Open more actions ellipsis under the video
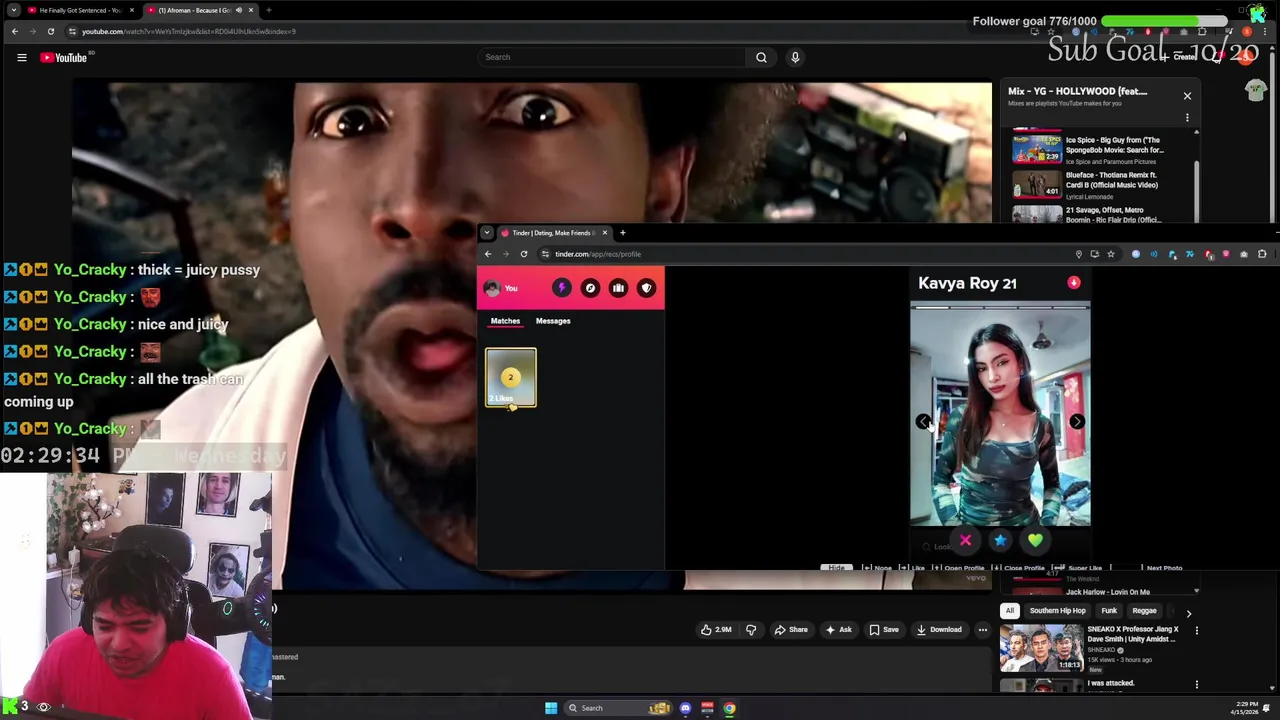The height and width of the screenshot is (720, 1280). point(982,630)
